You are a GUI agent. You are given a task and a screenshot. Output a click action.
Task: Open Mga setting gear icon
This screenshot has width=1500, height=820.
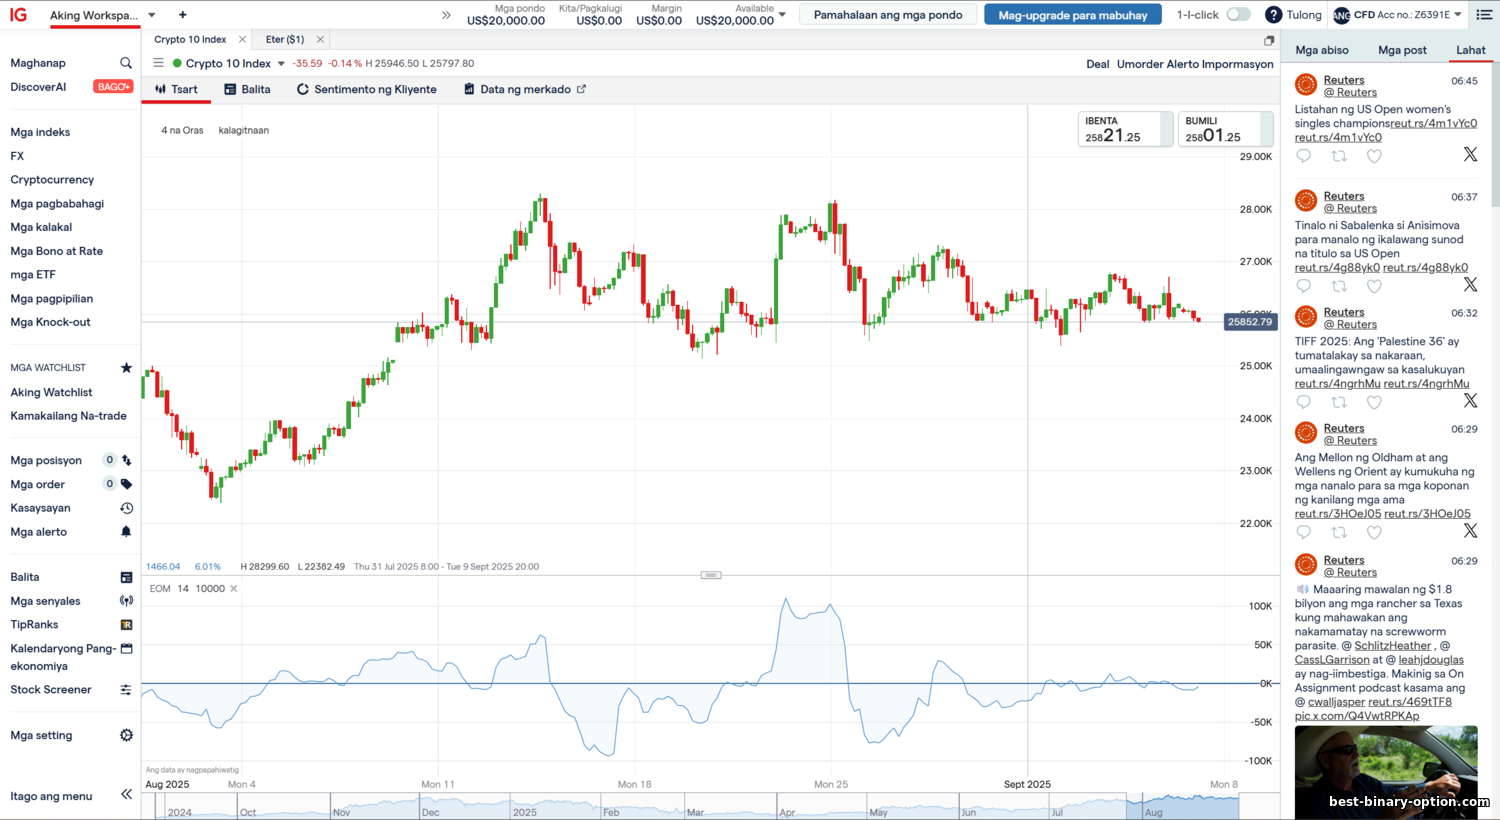tap(126, 735)
